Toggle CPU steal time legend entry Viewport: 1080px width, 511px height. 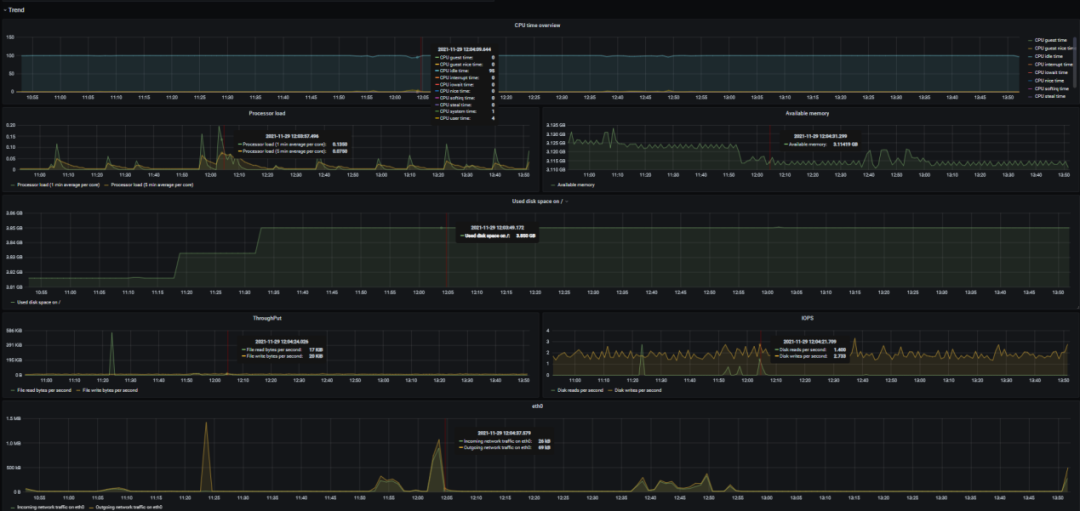point(1050,96)
